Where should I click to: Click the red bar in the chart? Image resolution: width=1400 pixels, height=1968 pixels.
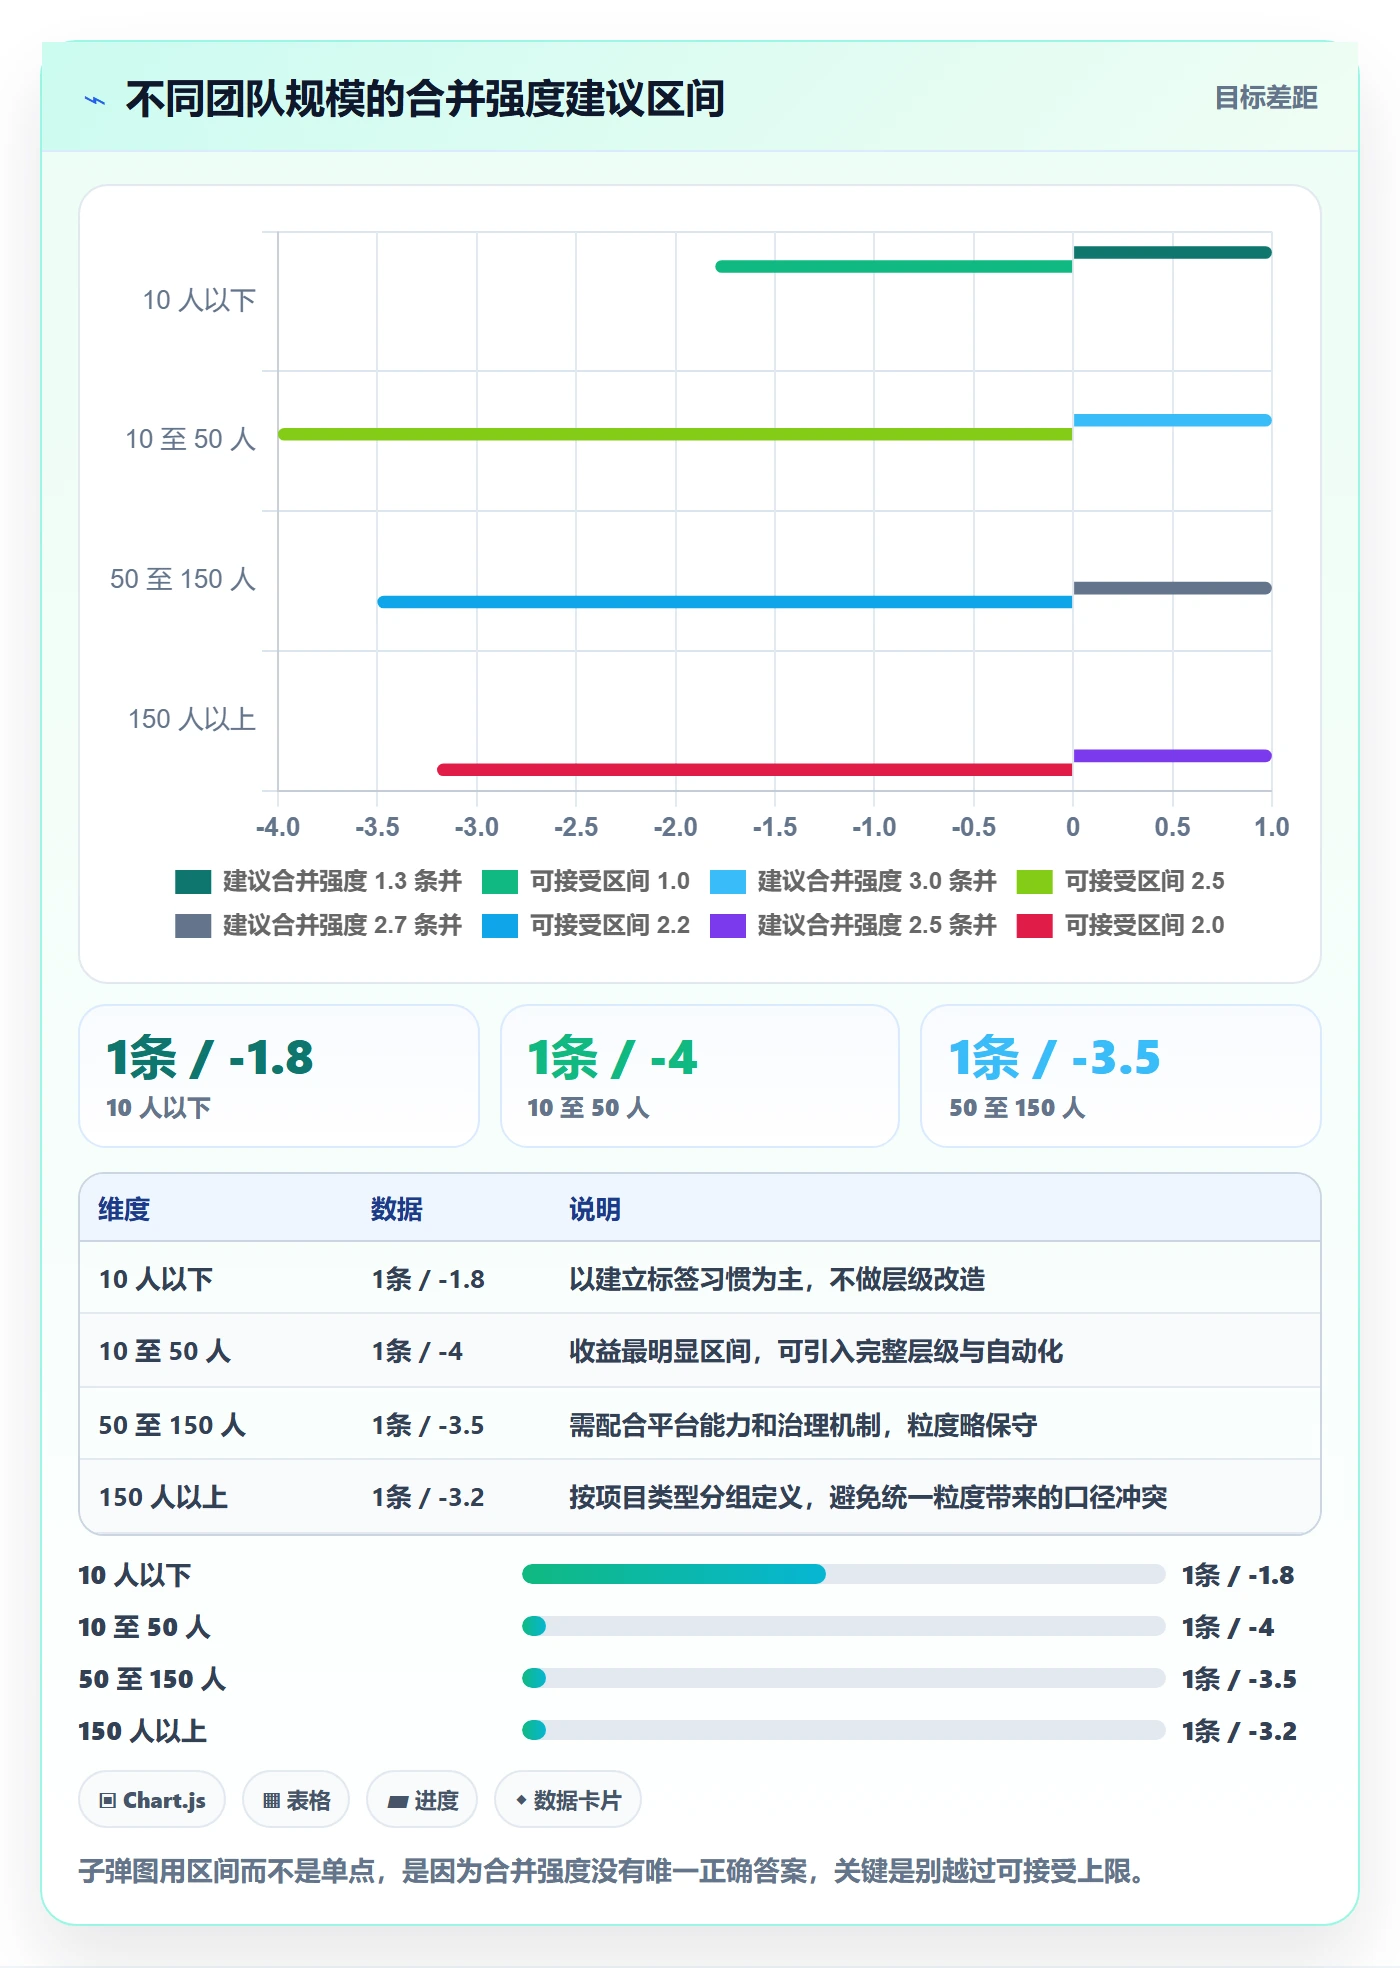point(755,770)
